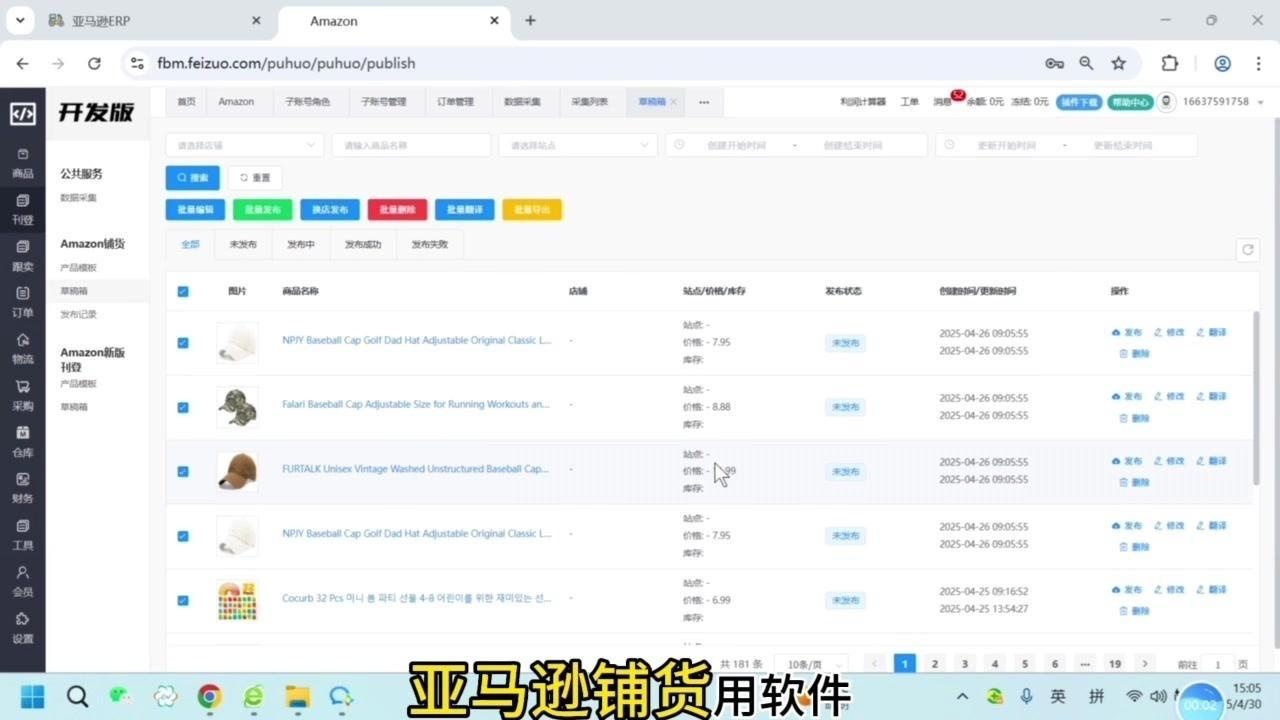Image resolution: width=1280 pixels, height=720 pixels.
Task: Uncheck the Cocurb 32 Pcs row checkbox
Action: coord(183,601)
